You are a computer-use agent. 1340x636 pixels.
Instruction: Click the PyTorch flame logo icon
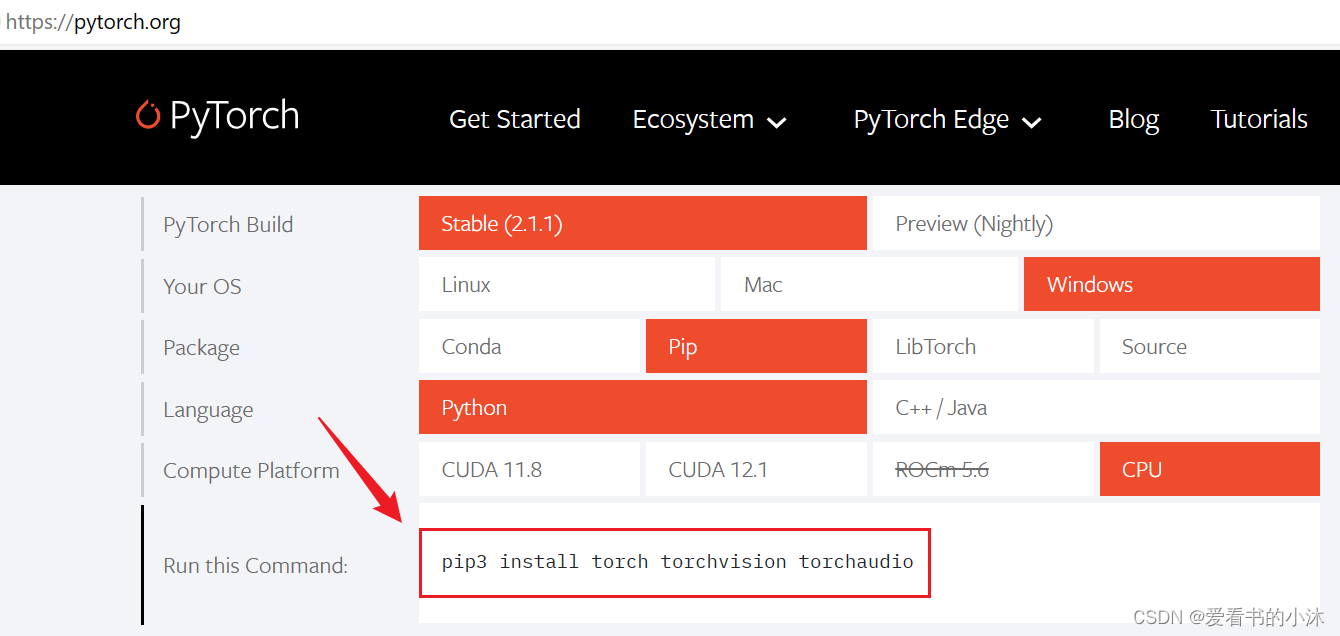pos(148,115)
